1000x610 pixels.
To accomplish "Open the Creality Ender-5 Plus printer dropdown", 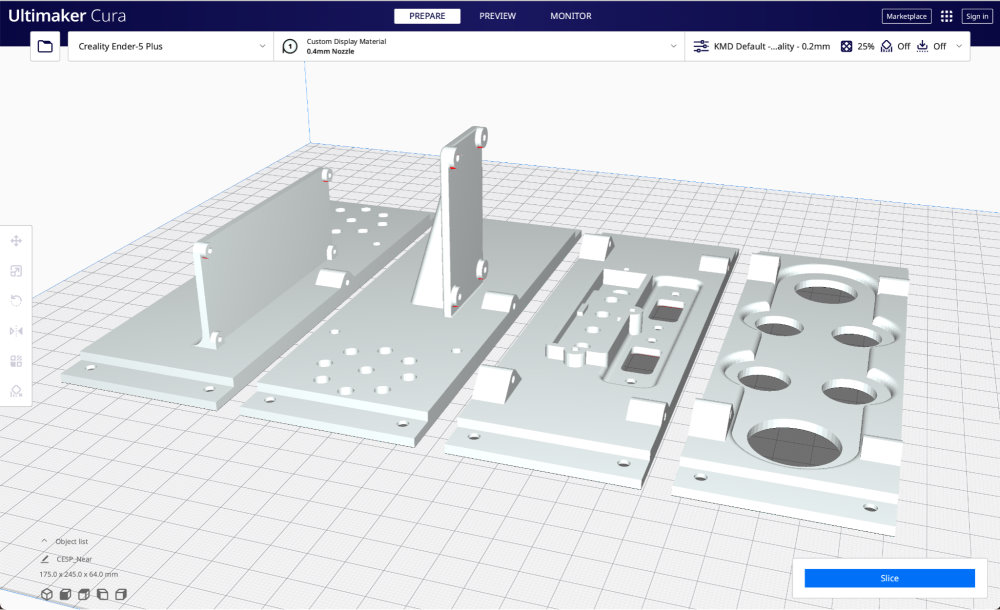I will (x=170, y=46).
